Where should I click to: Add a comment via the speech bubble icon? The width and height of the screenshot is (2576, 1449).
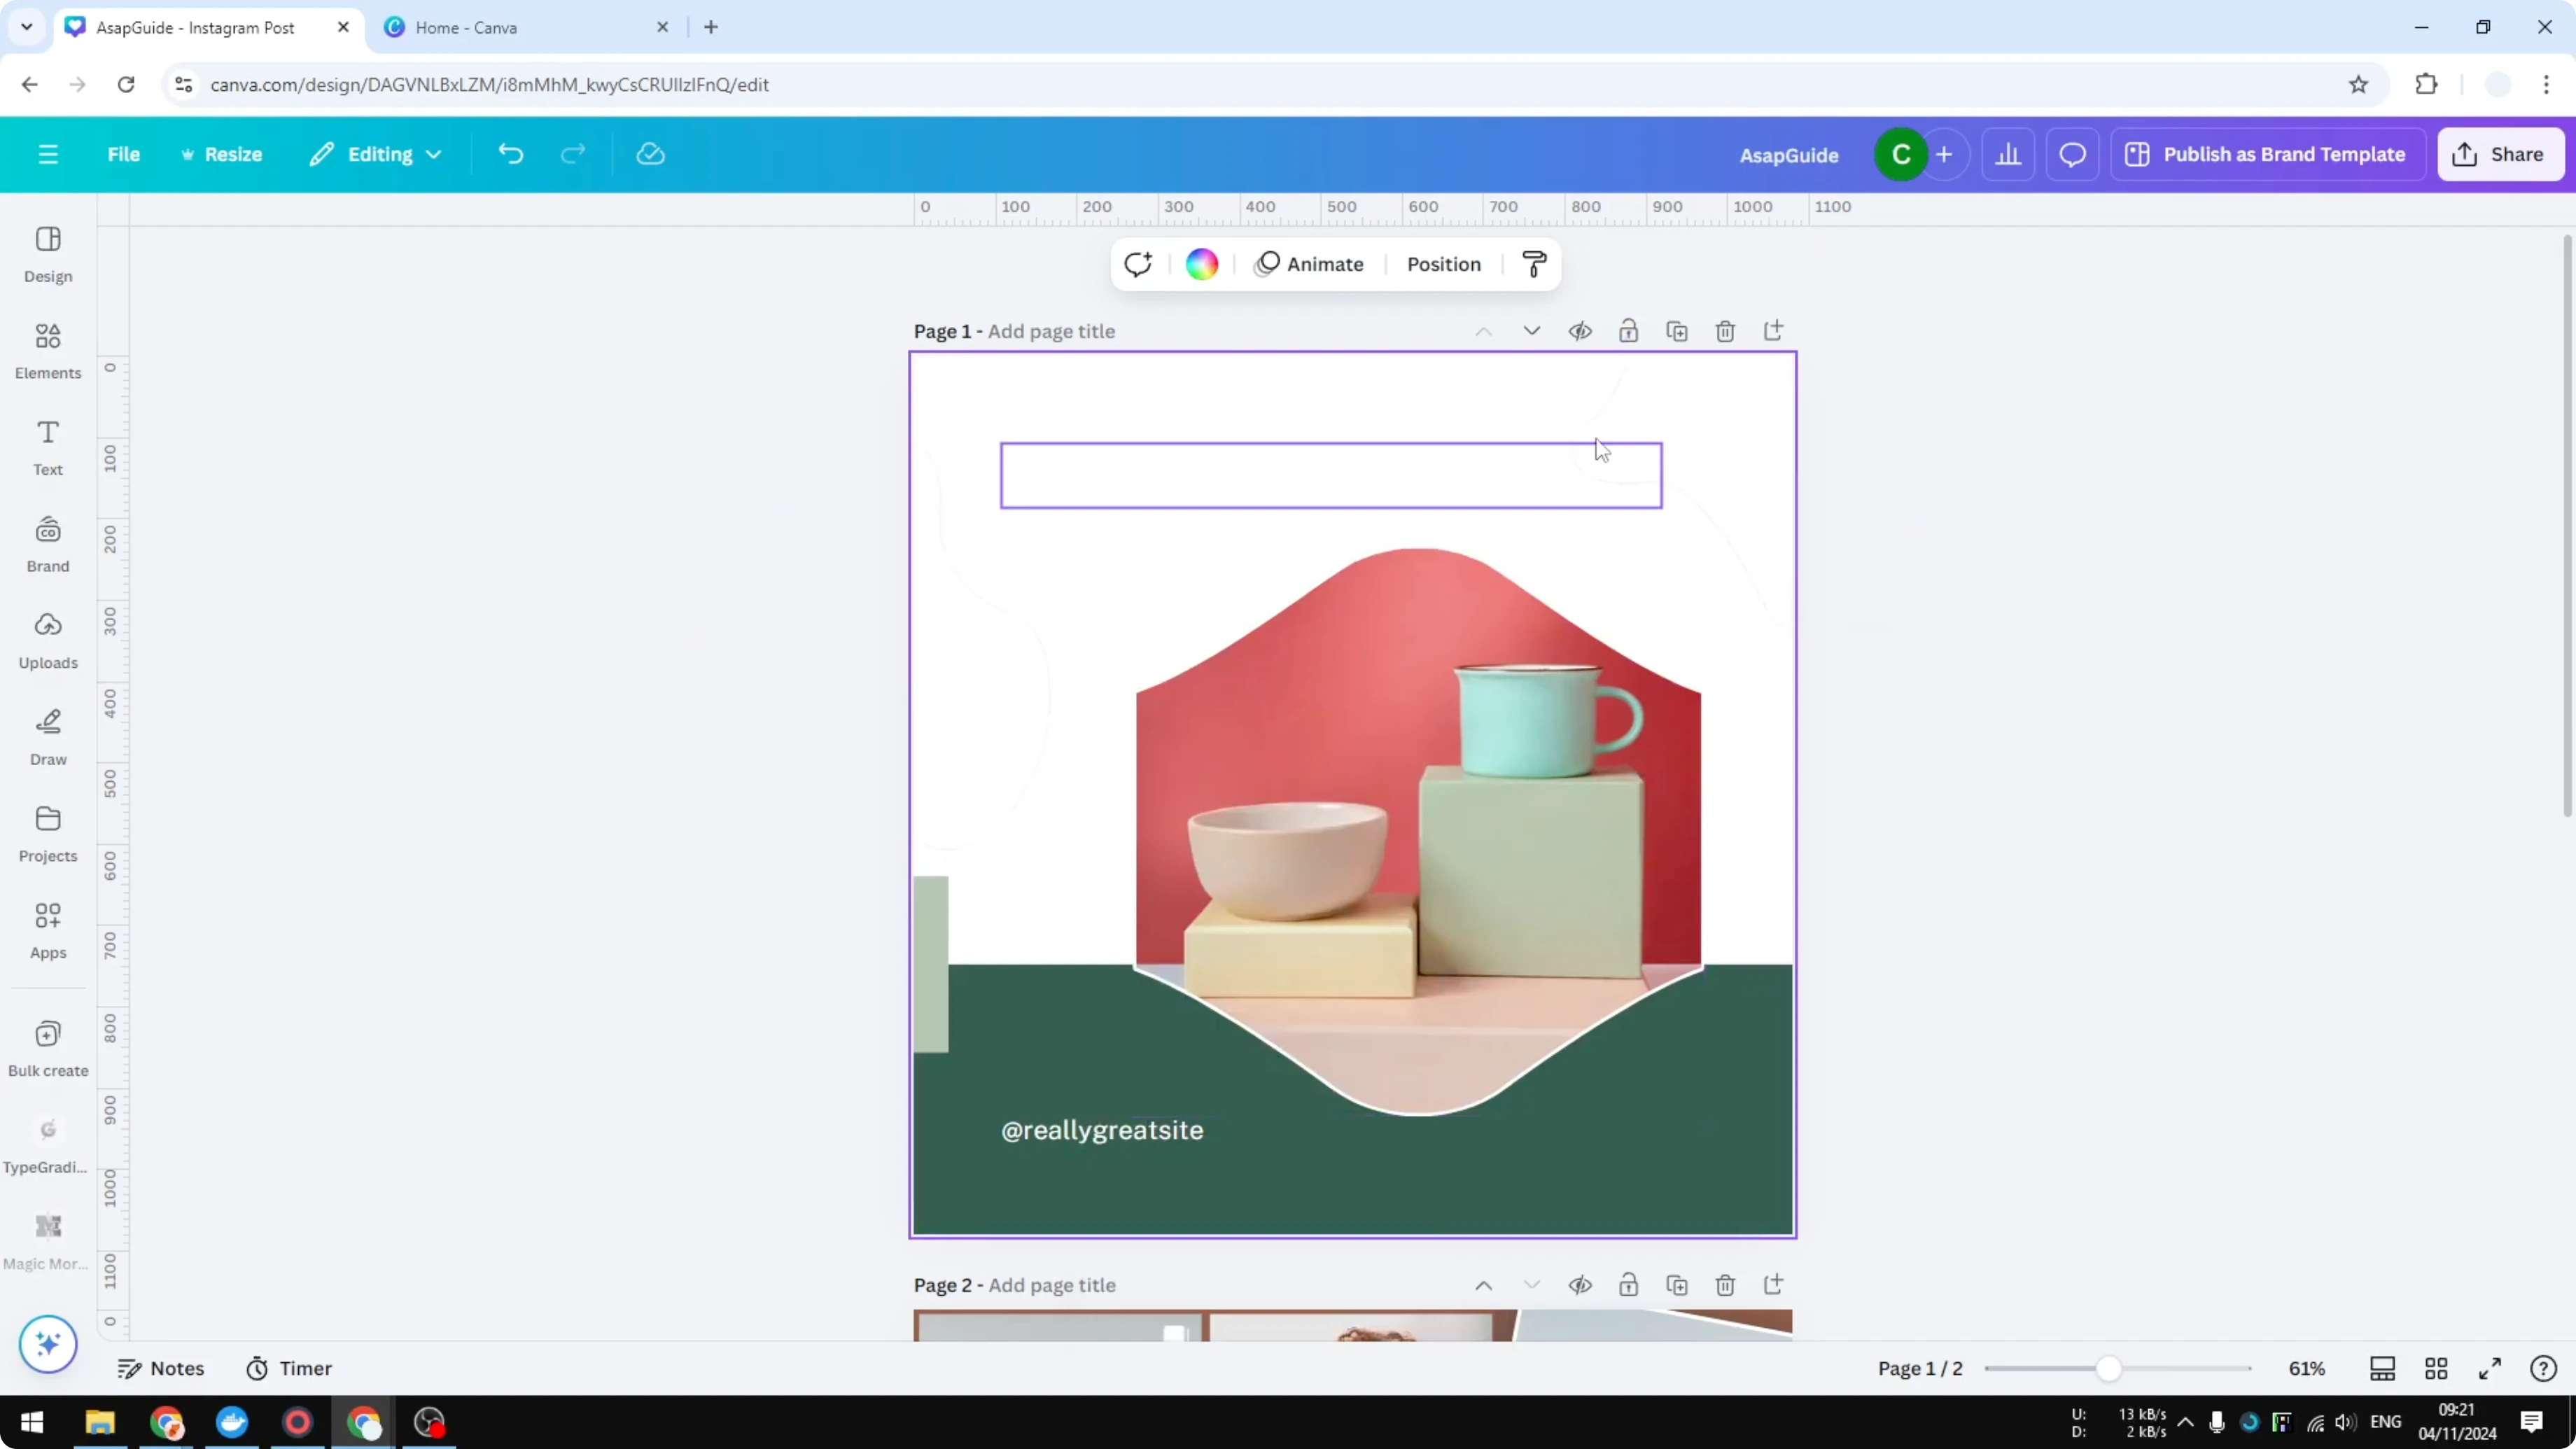[2072, 154]
